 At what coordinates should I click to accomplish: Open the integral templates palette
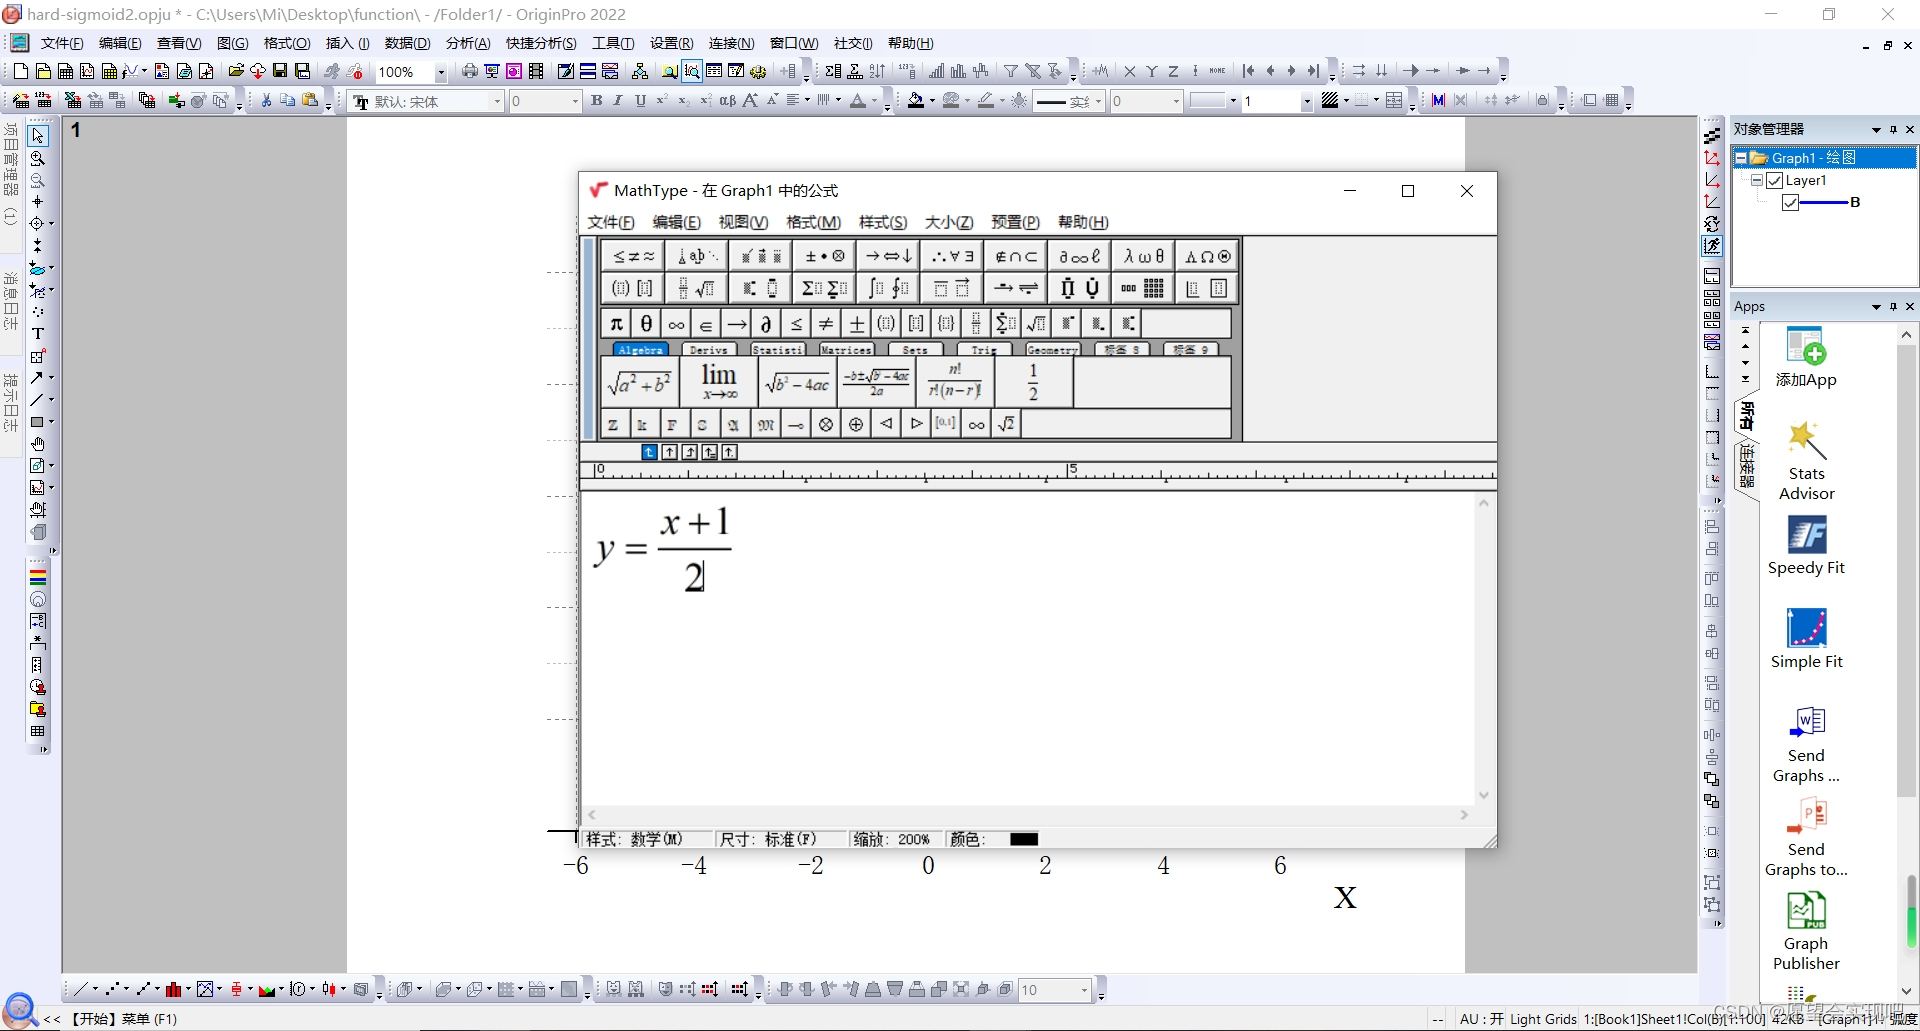pyautogui.click(x=888, y=289)
